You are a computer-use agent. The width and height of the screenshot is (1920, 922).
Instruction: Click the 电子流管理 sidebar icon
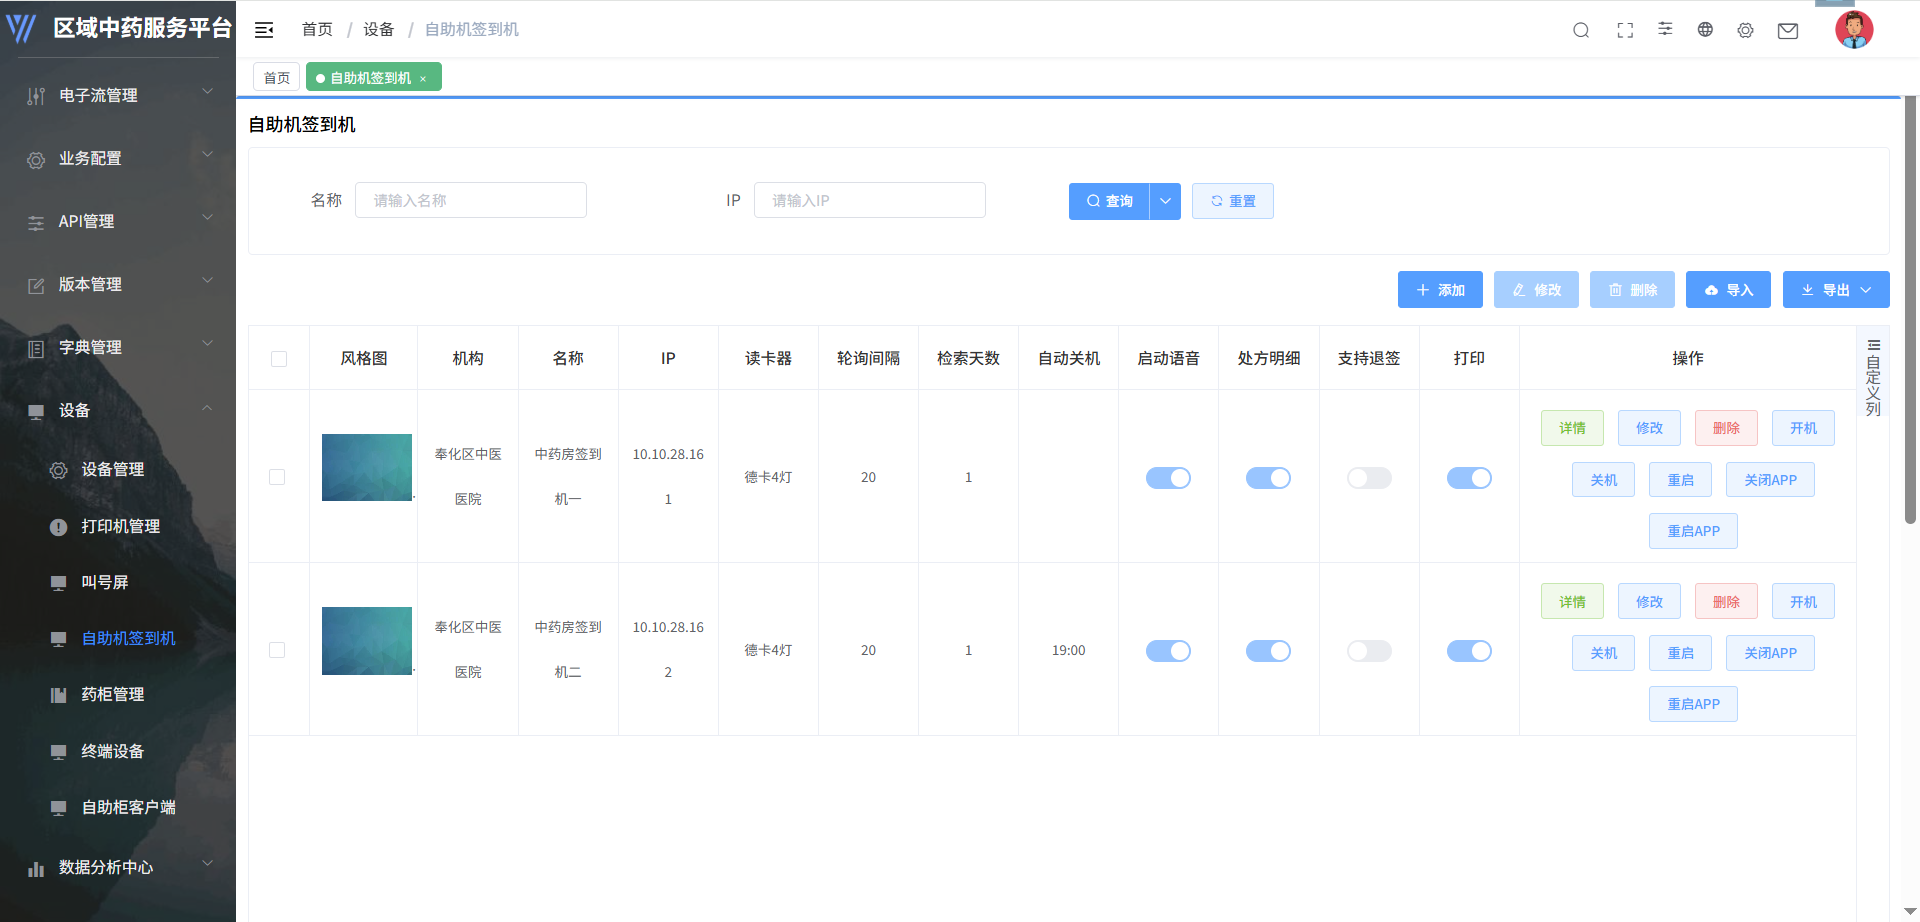pos(36,96)
